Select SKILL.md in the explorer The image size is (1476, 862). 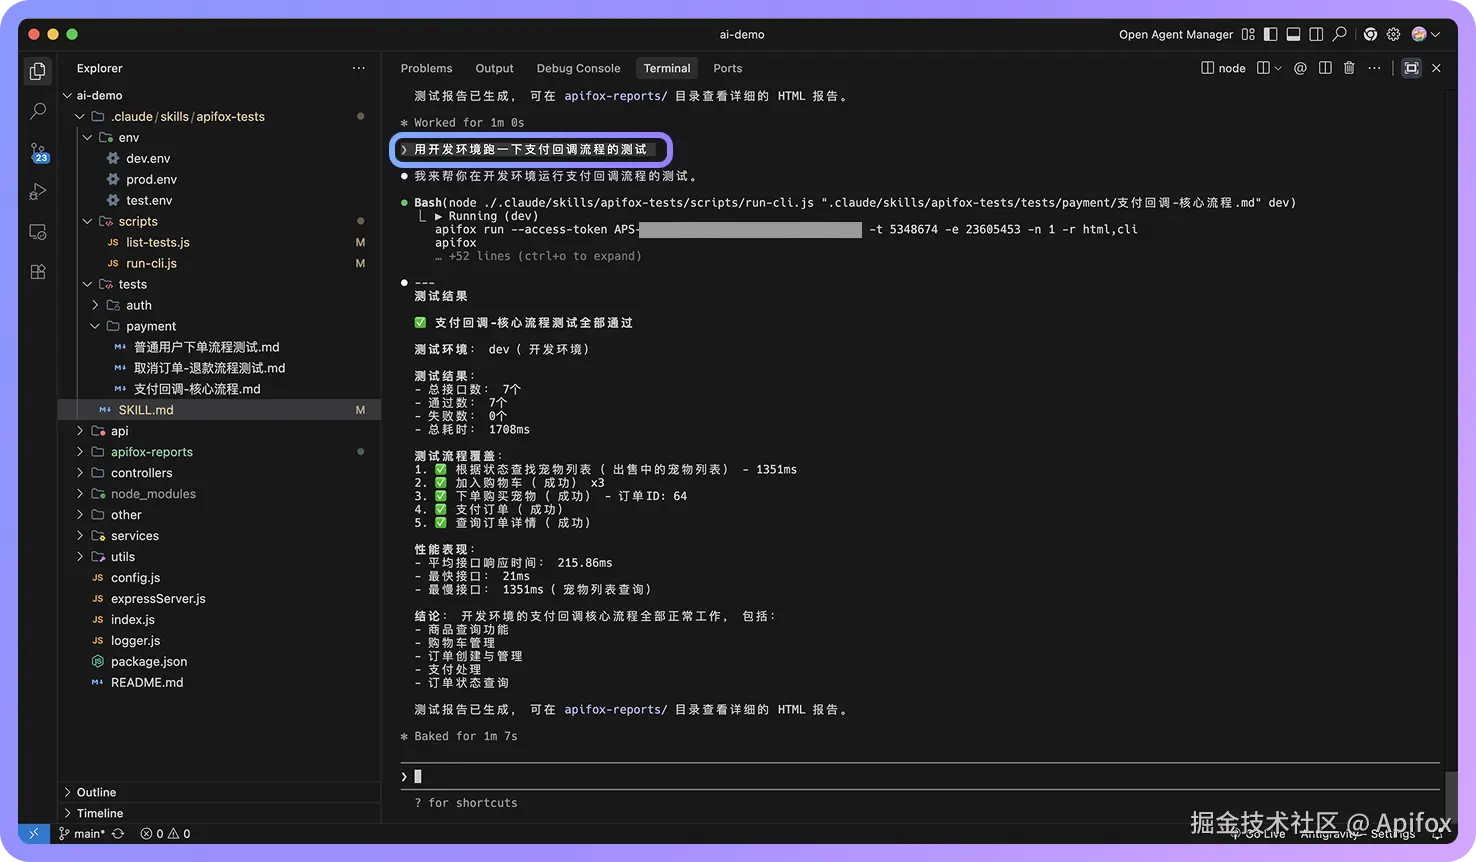tap(219, 410)
